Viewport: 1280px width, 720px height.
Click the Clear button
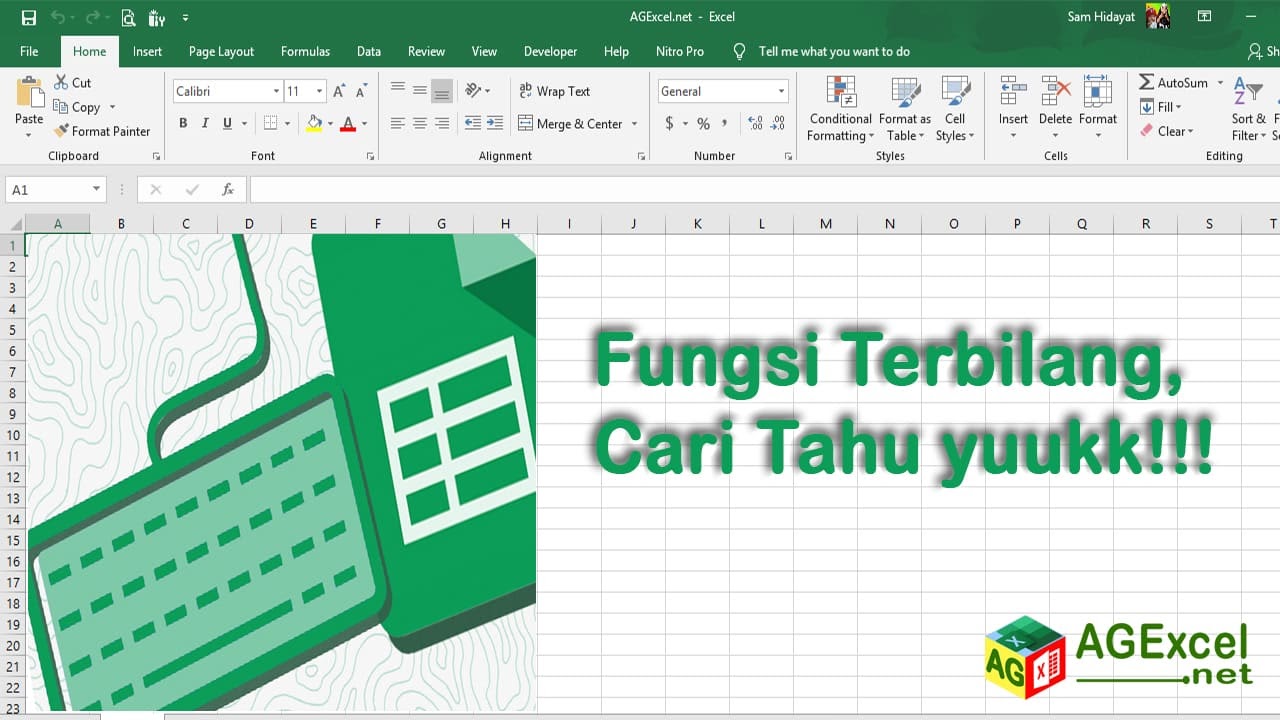pyautogui.click(x=1167, y=131)
